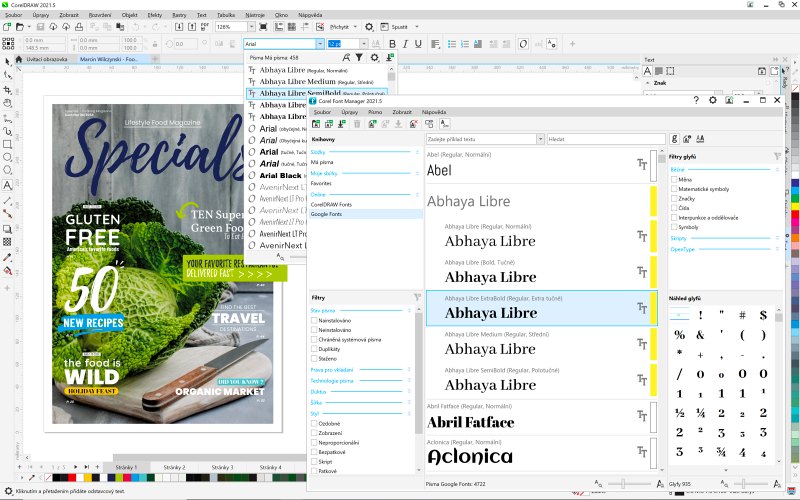
Task: Open the Přichytit snap dropdown
Action: 355,27
